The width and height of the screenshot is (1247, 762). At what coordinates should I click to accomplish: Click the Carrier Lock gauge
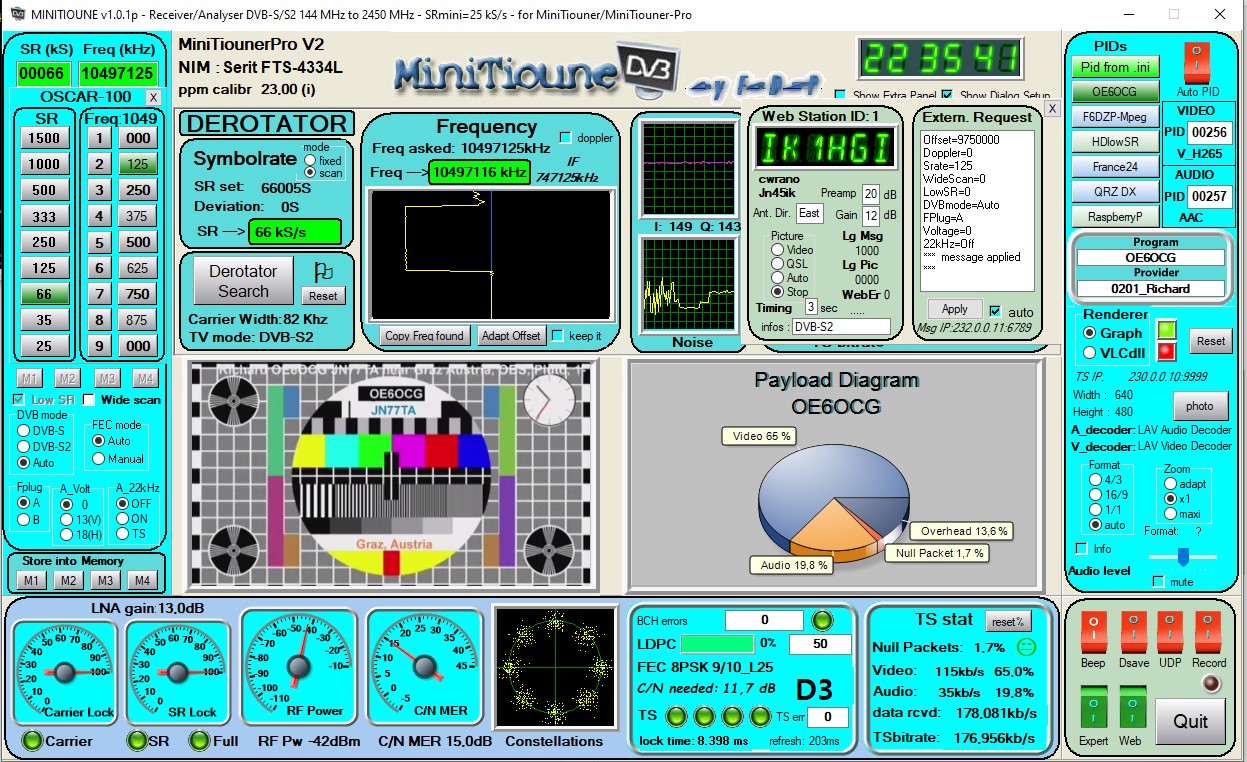point(65,672)
